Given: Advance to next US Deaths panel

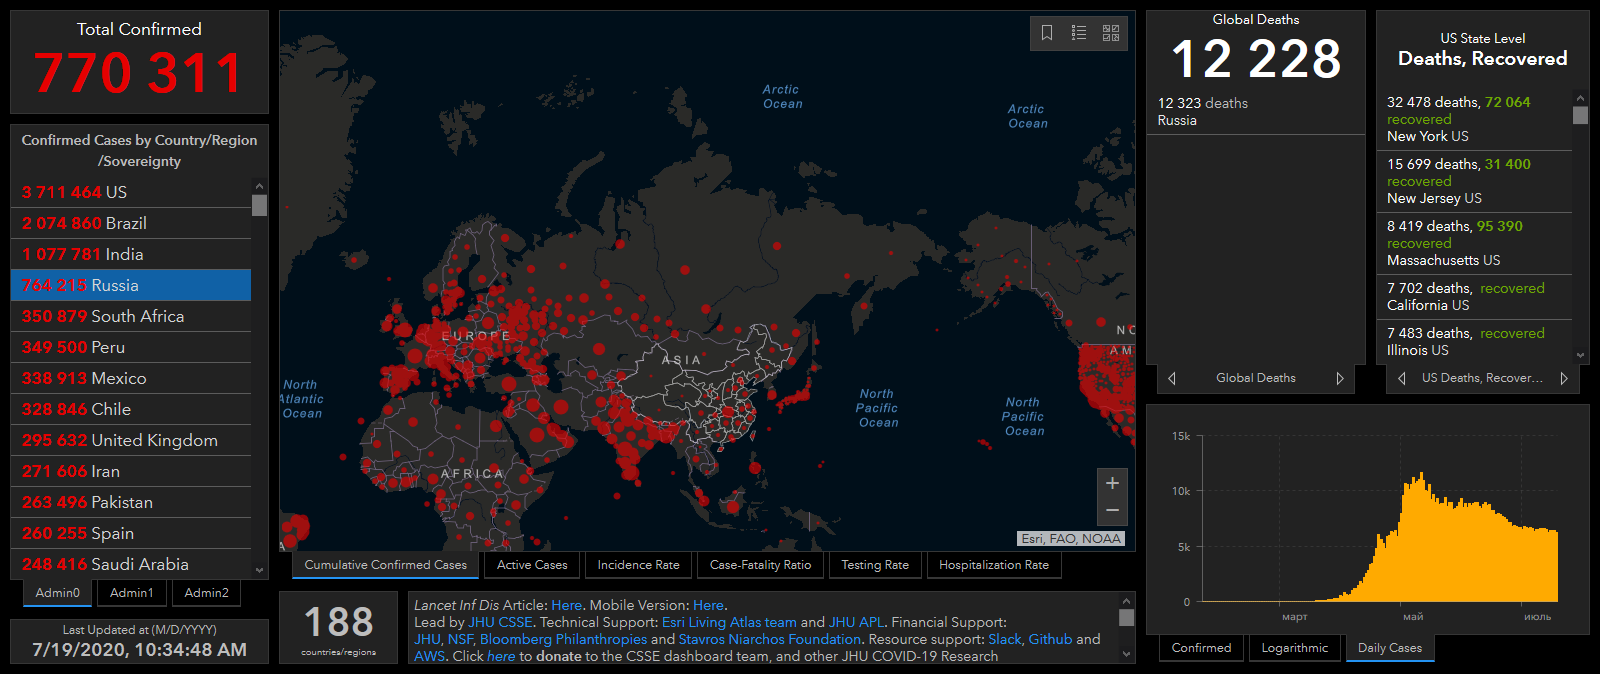Looking at the screenshot, I should tap(1564, 378).
